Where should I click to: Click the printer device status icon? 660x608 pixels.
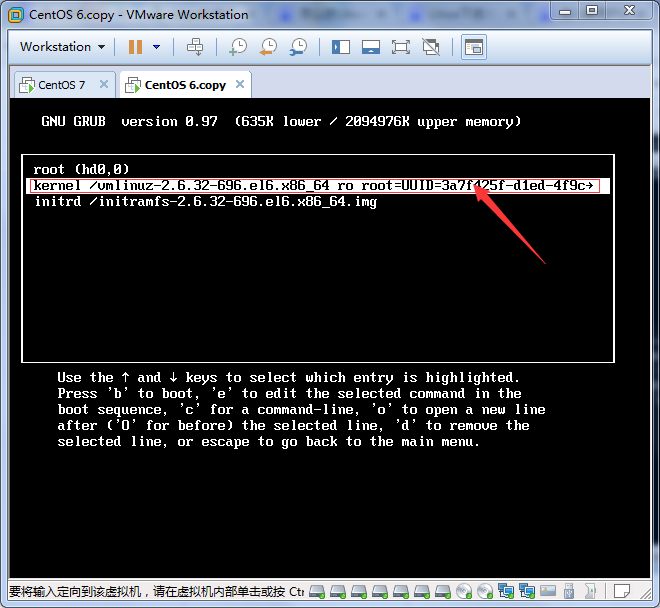coord(548,592)
